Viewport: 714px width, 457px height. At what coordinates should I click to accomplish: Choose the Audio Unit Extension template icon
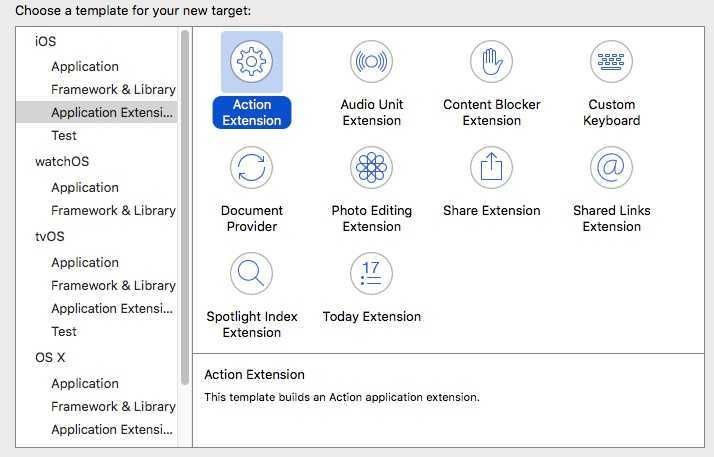372,61
